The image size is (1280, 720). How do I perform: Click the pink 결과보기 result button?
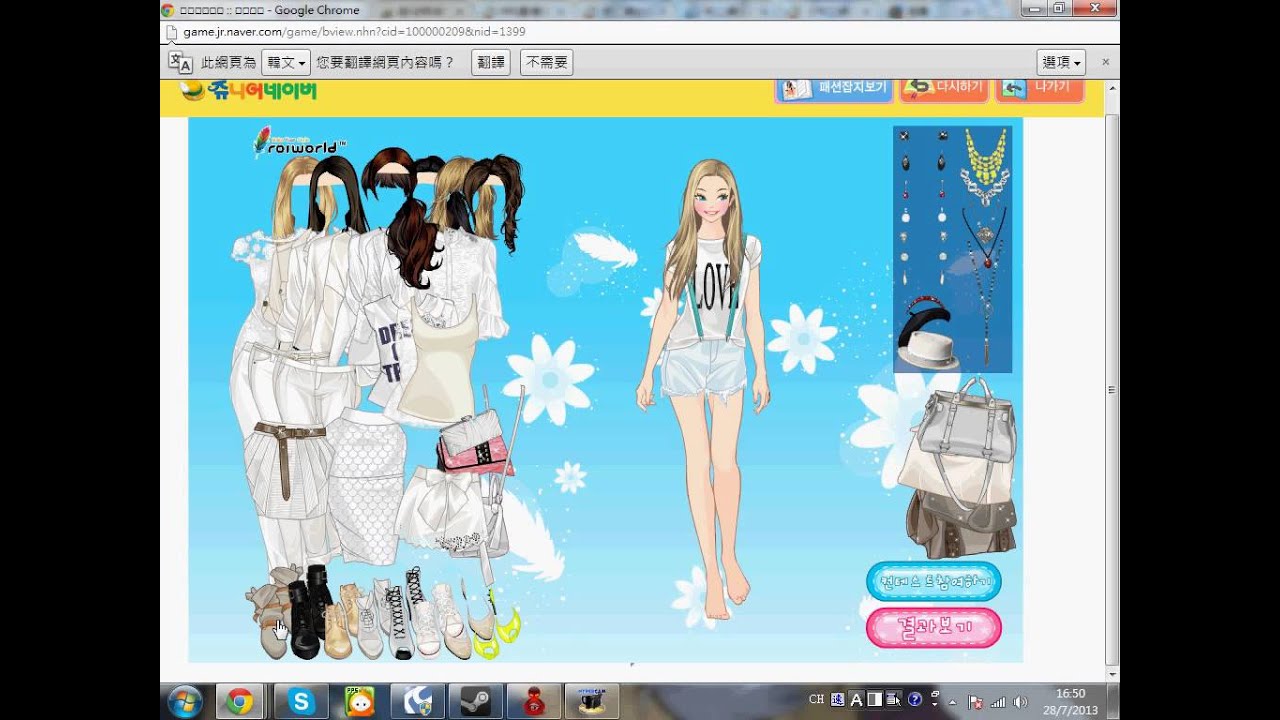tap(933, 627)
